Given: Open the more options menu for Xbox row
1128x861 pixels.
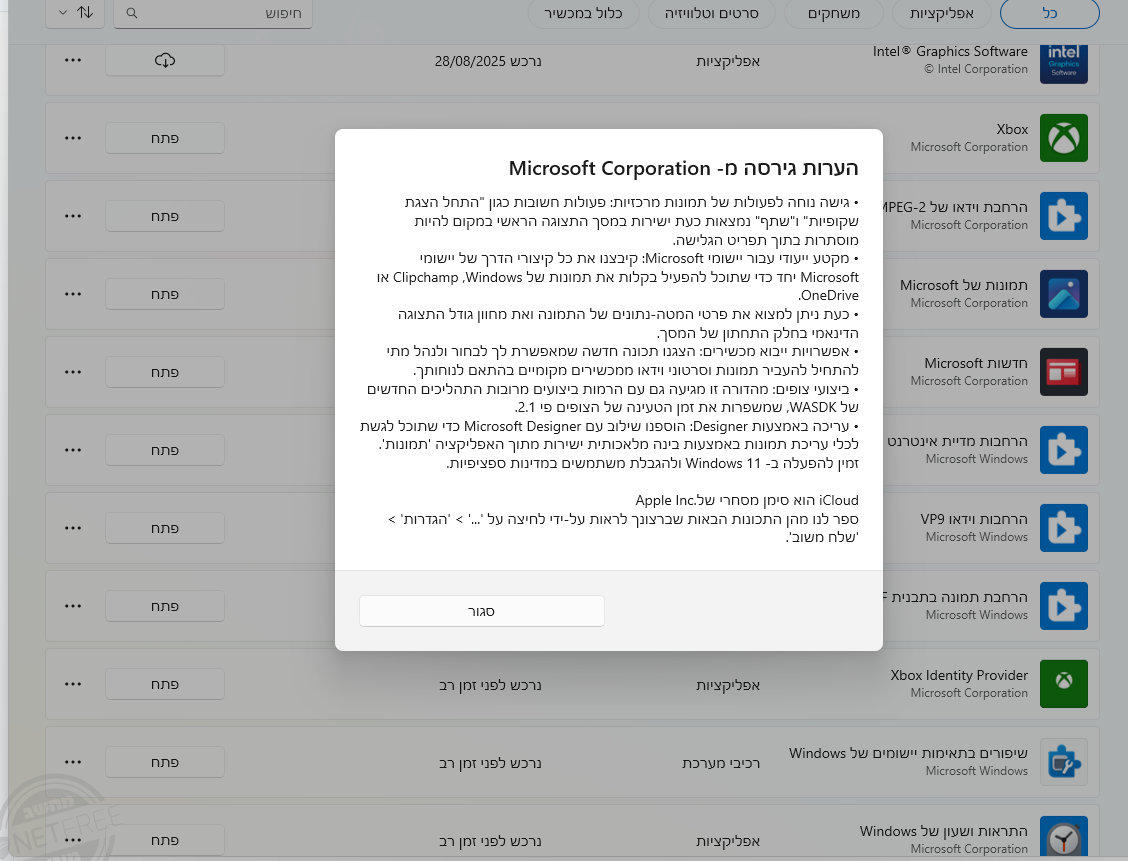Looking at the screenshot, I should click(x=73, y=138).
